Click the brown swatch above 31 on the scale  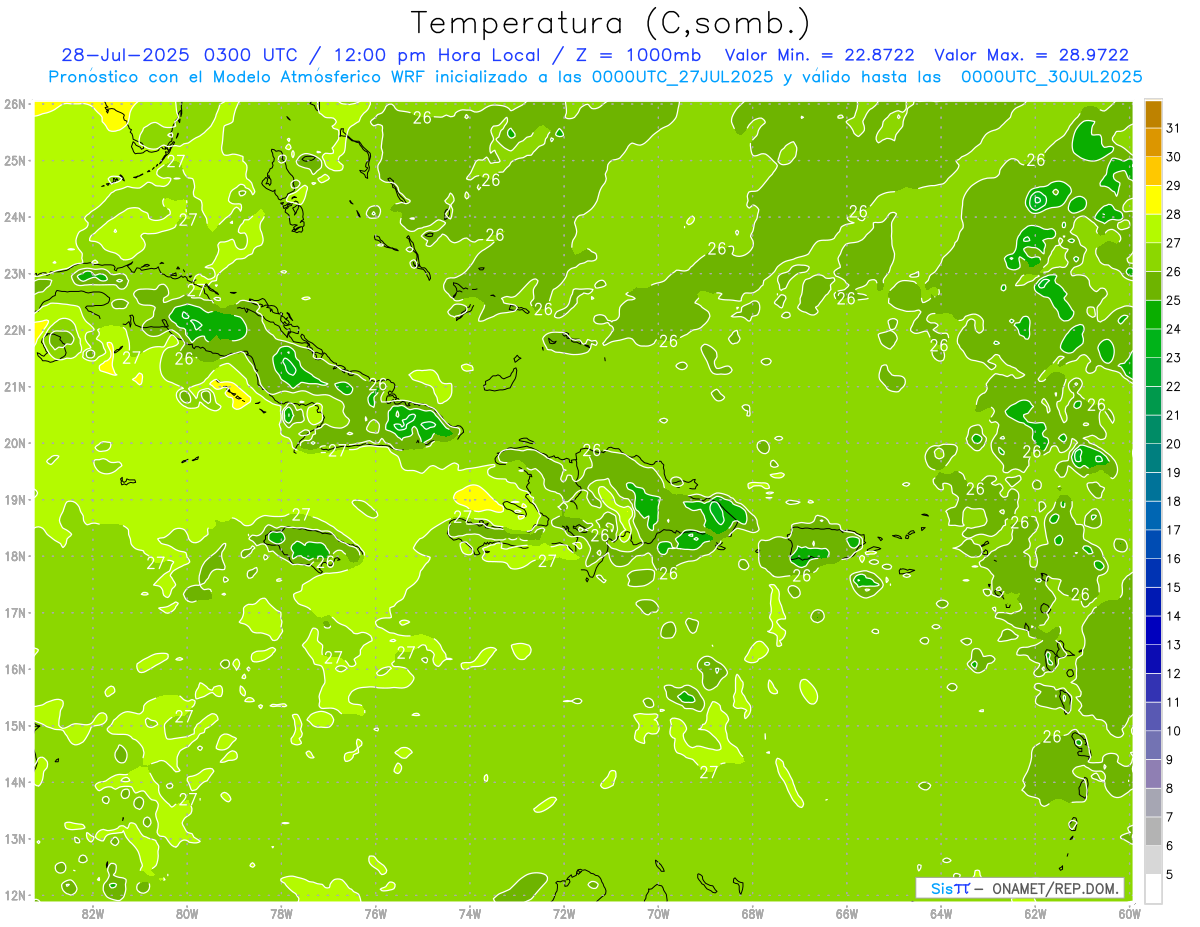pos(1154,113)
